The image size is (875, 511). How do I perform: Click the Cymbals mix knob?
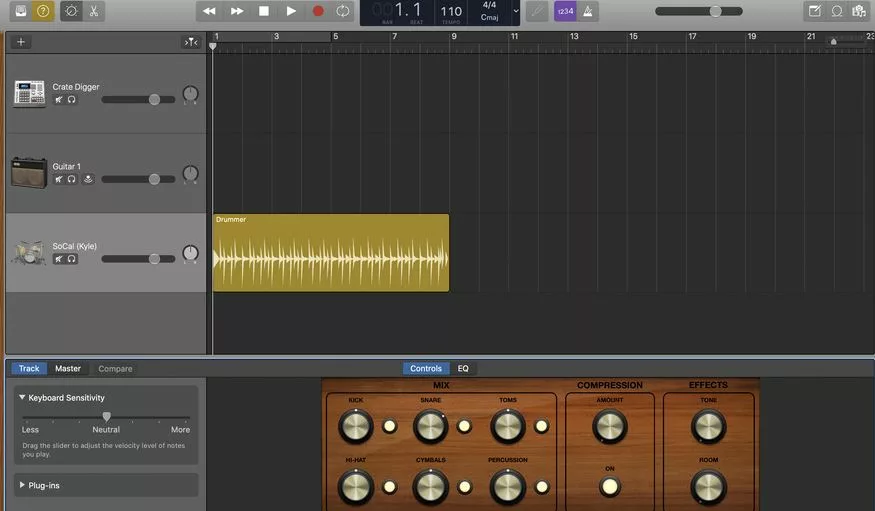[x=430, y=487]
